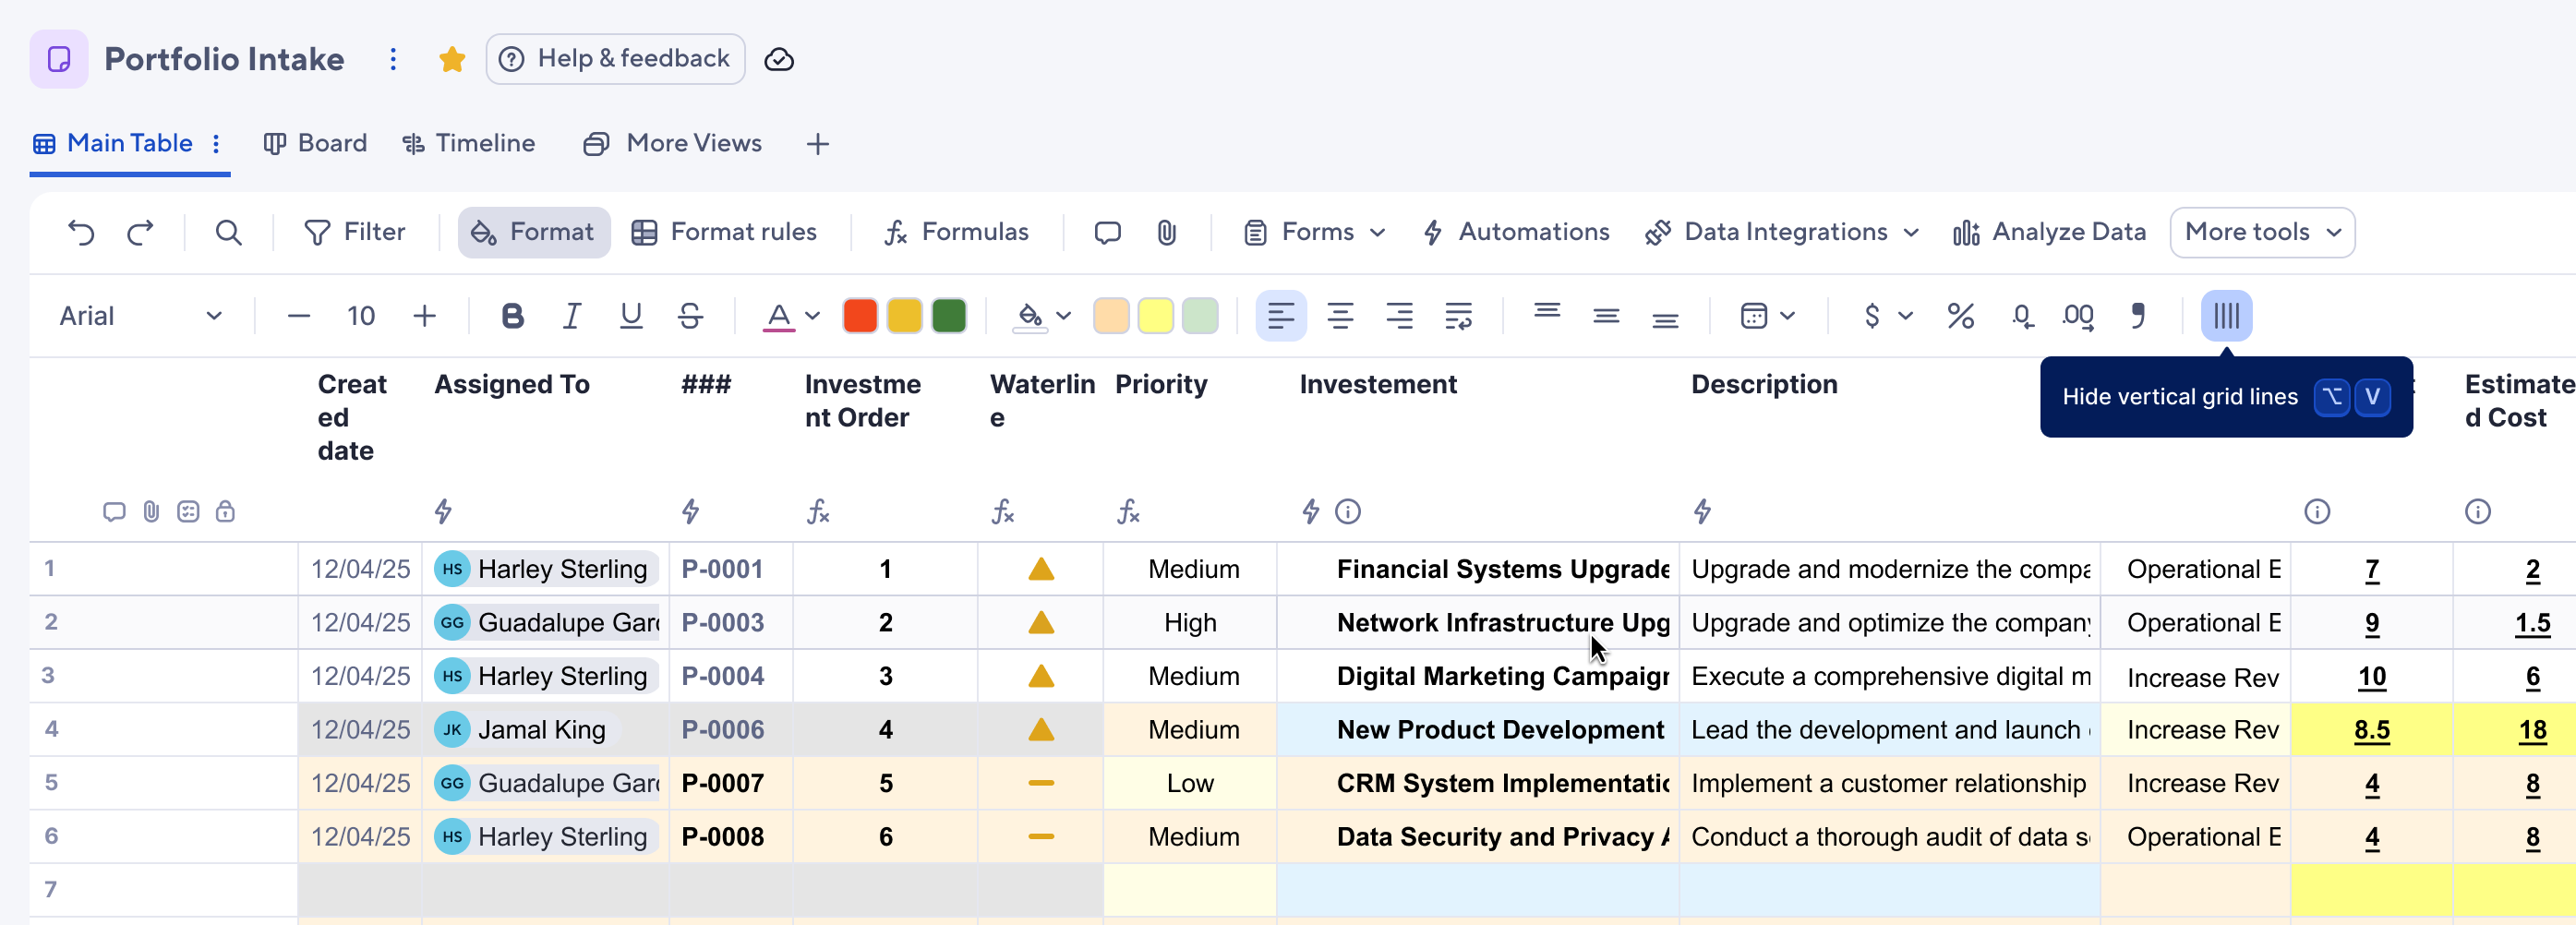
Task: Click the Help & feedback button
Action: pyautogui.click(x=615, y=60)
